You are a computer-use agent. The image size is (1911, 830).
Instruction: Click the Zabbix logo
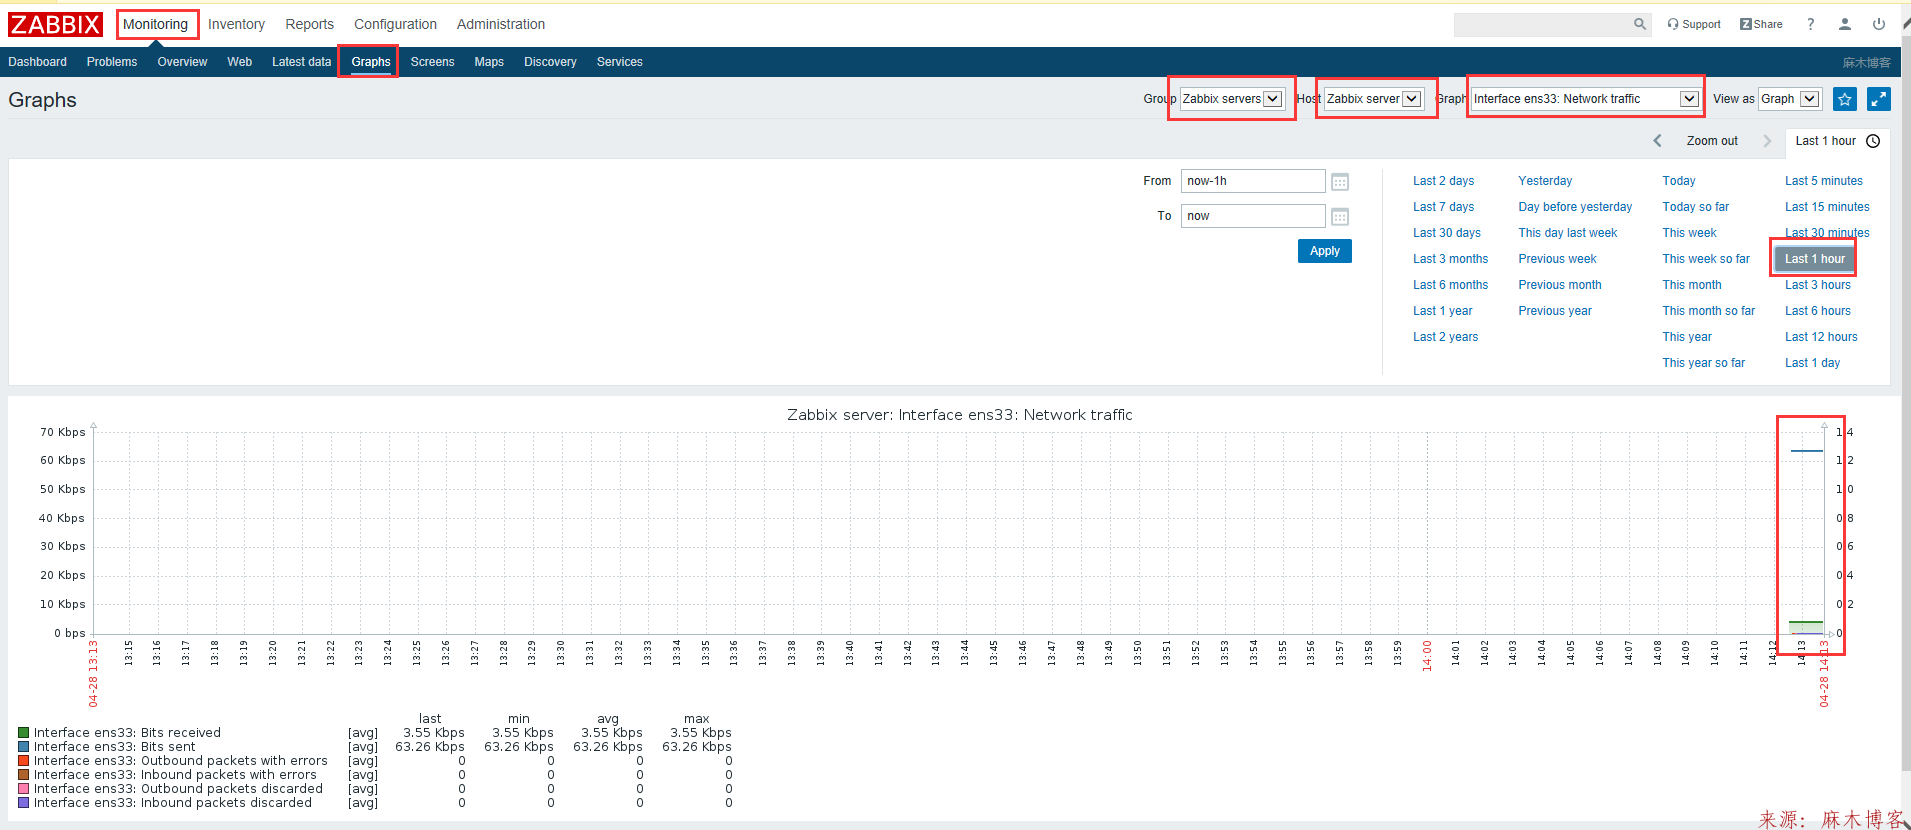coord(56,24)
